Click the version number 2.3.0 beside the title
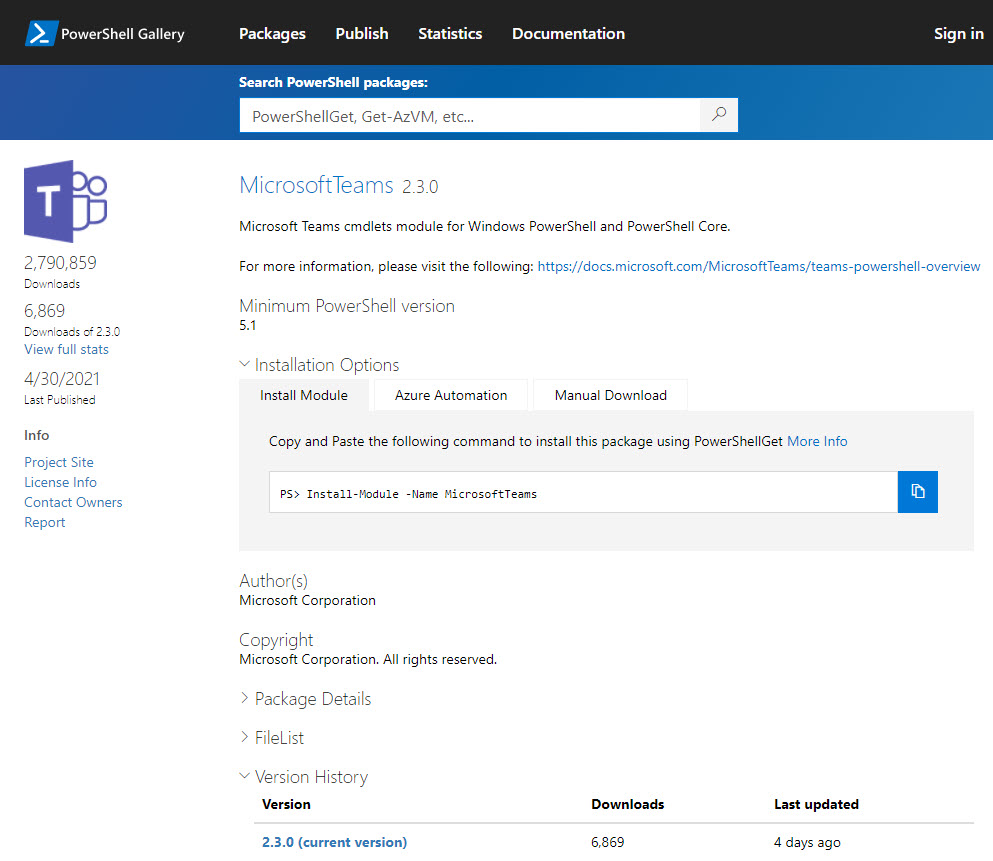 420,187
